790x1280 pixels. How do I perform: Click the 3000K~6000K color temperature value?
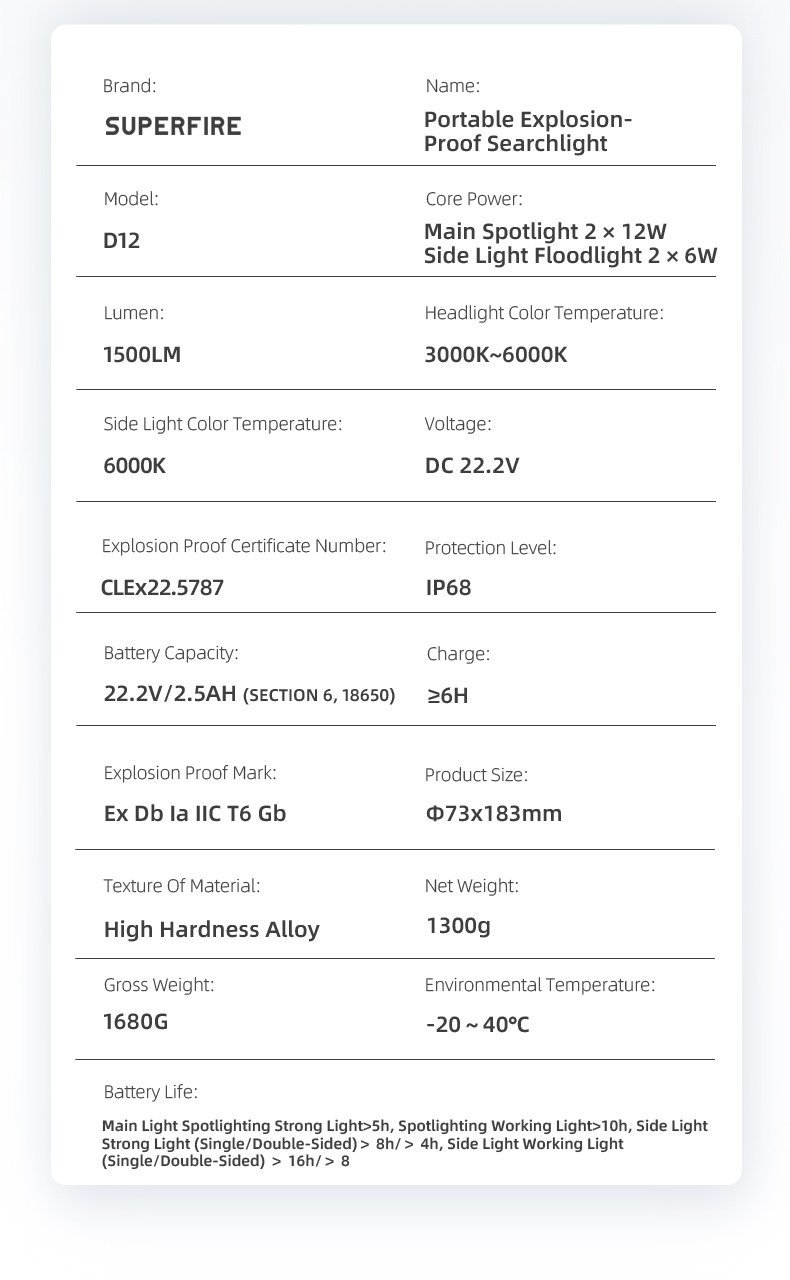point(495,354)
